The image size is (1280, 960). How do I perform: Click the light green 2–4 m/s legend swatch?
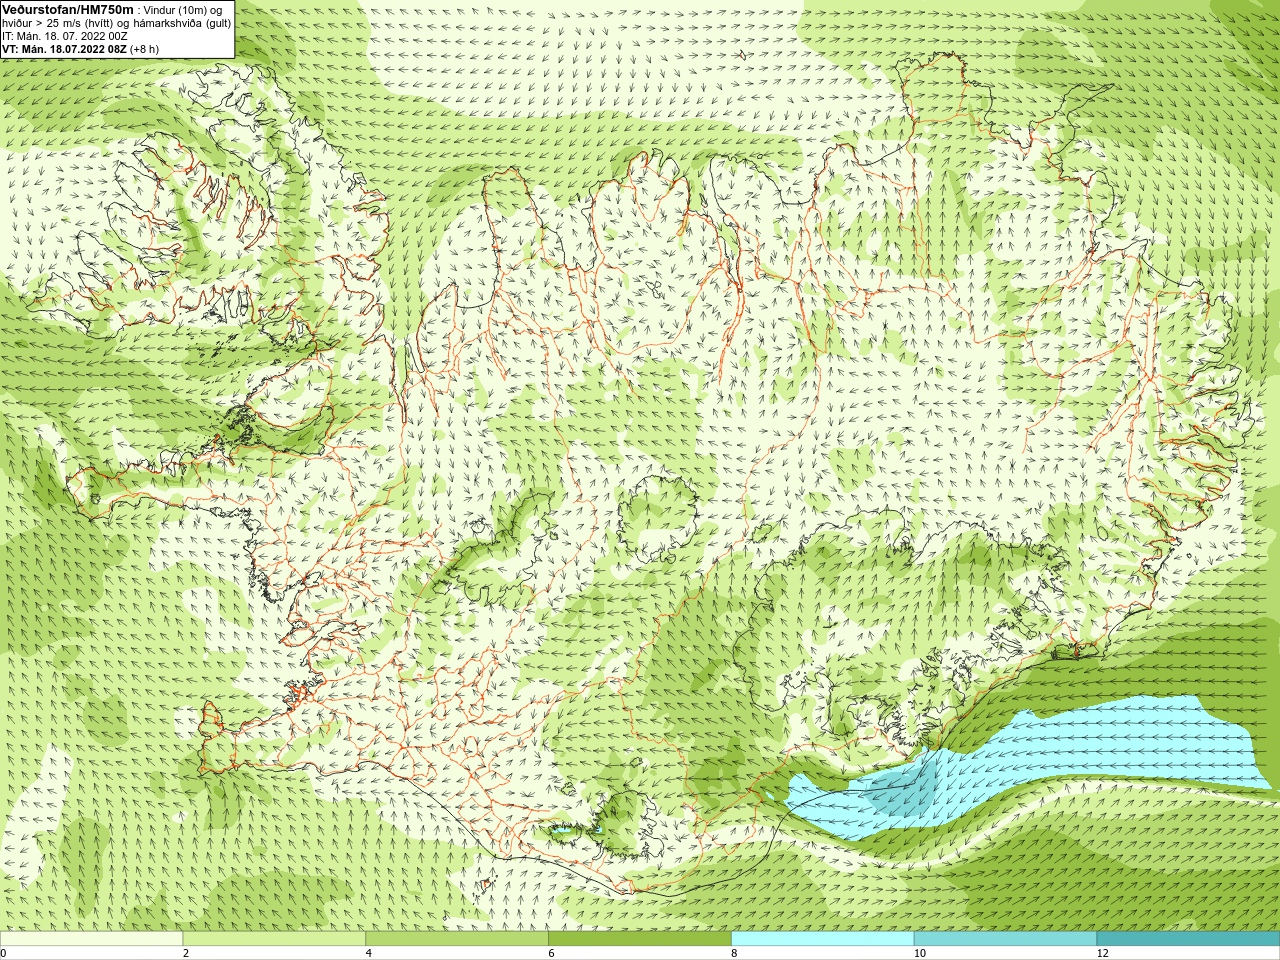(274, 939)
